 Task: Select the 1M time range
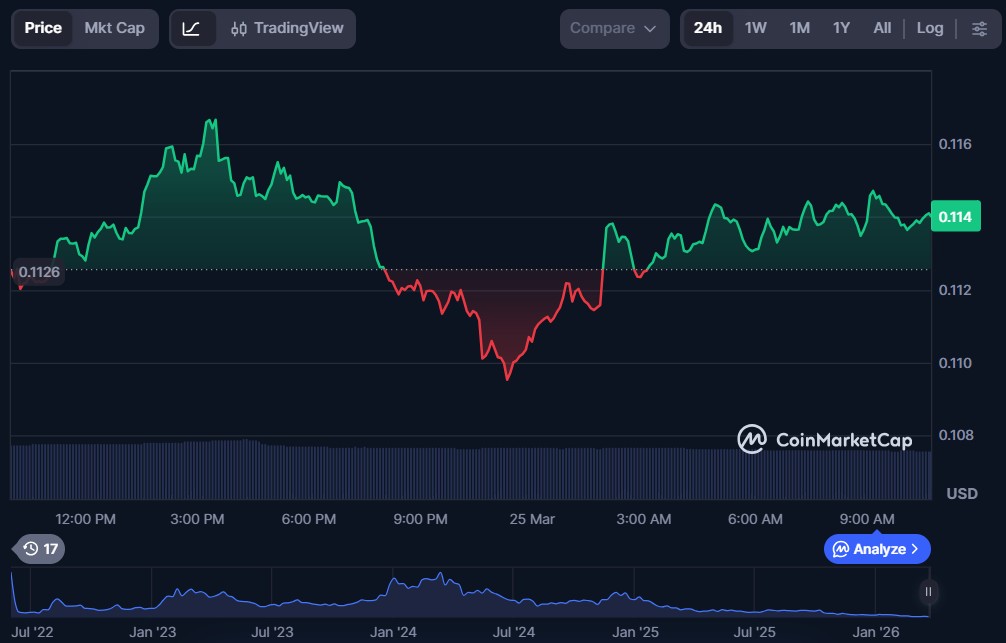(x=799, y=28)
